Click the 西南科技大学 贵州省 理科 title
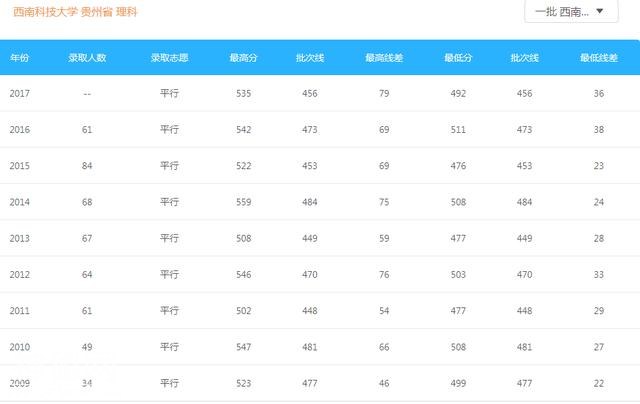 (75, 12)
